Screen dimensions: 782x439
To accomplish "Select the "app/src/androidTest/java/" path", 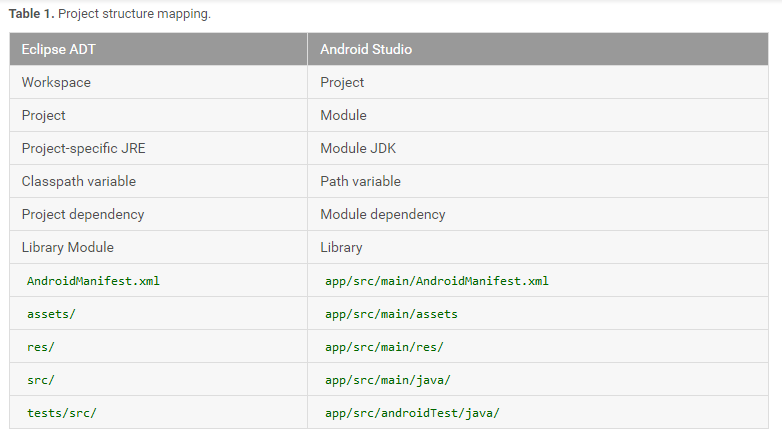I will tap(412, 413).
